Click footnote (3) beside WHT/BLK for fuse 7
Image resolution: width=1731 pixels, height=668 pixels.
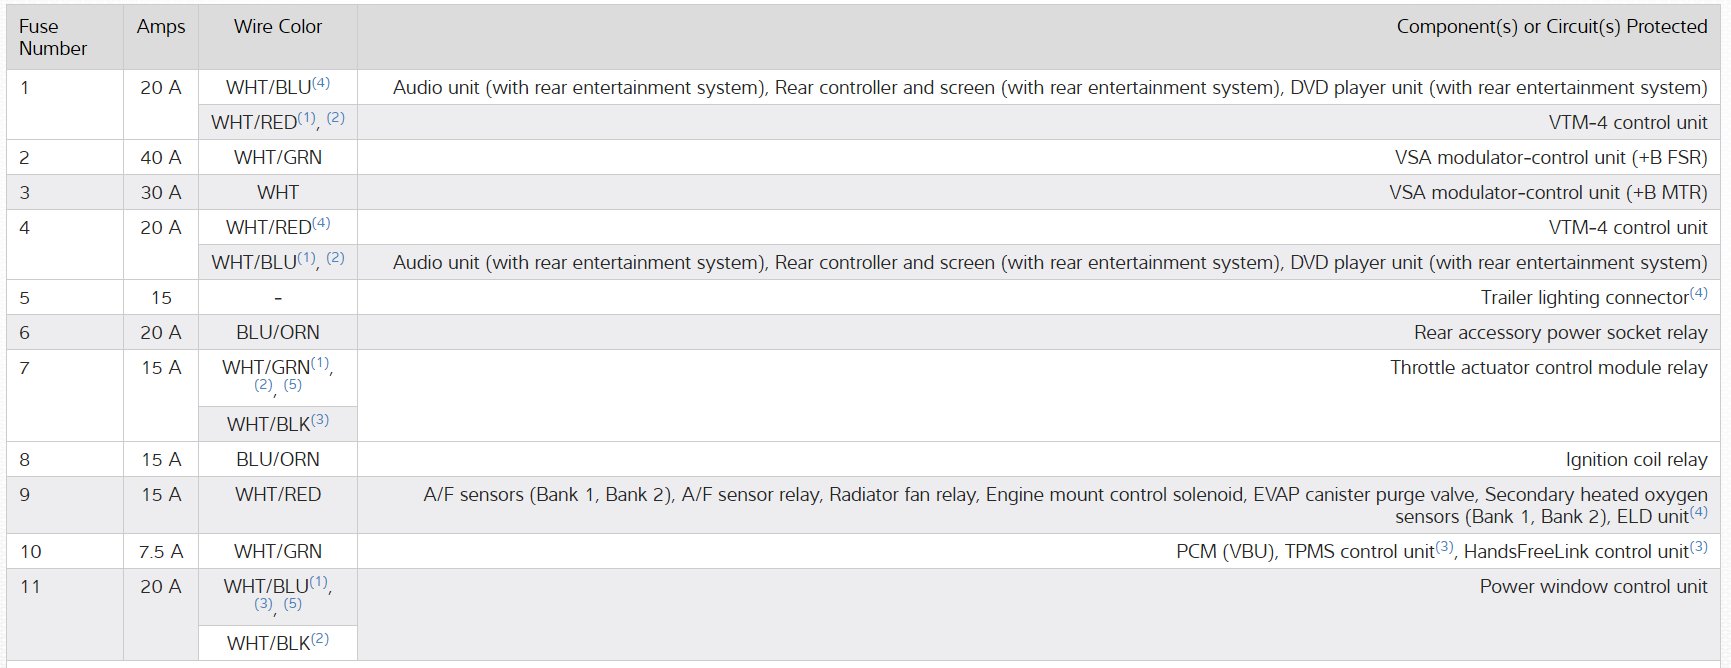tap(320, 420)
